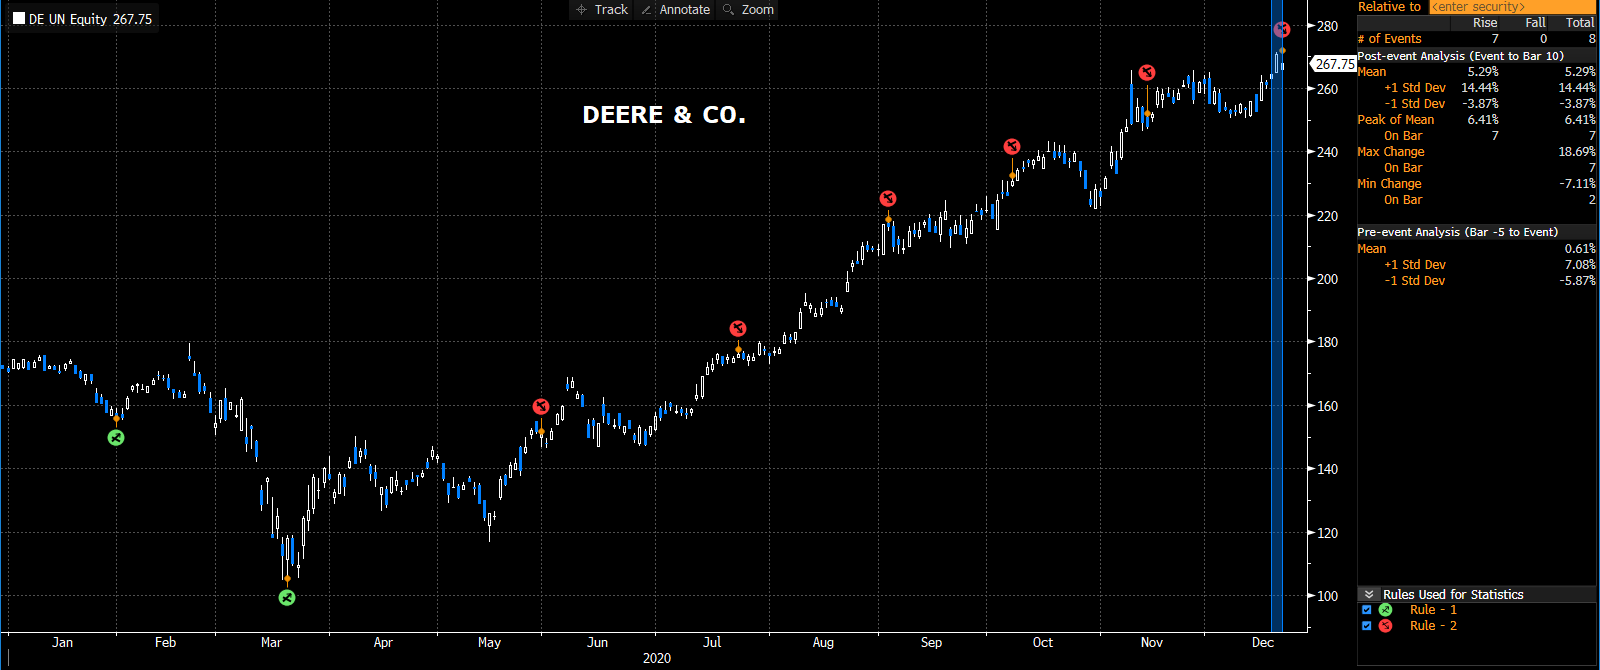
Task: Click the Aug month label on the time axis
Action: click(823, 642)
